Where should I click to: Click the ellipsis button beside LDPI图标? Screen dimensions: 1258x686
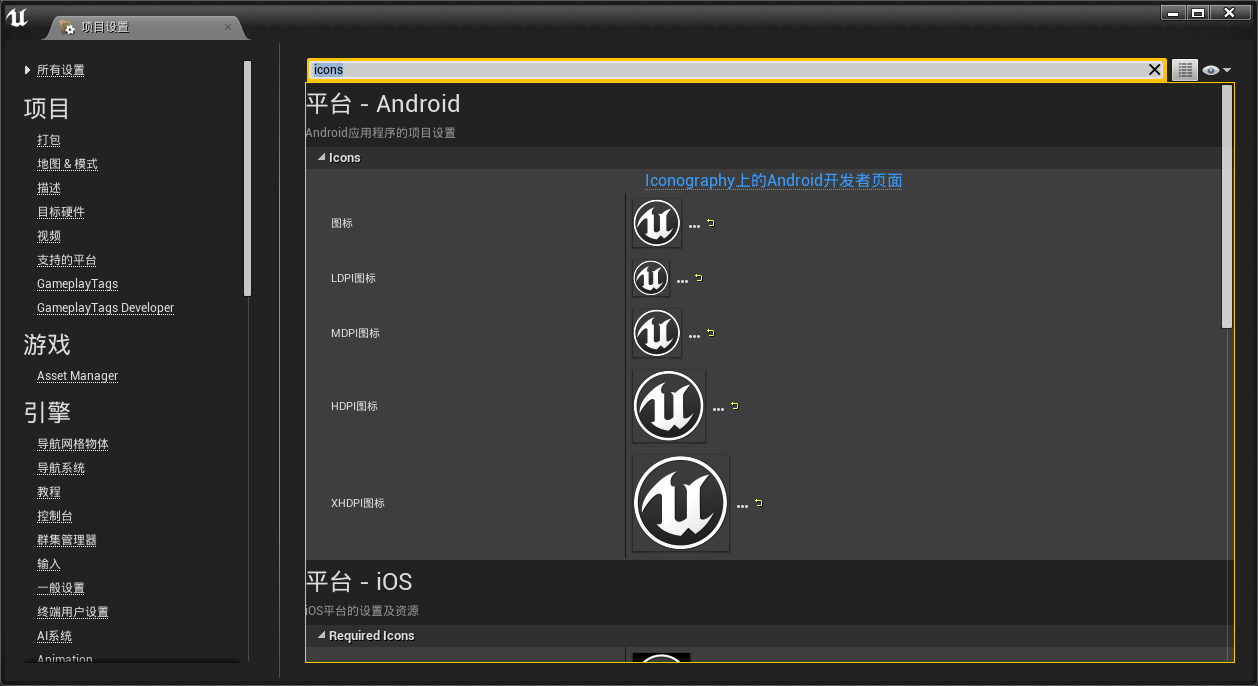(x=682, y=281)
